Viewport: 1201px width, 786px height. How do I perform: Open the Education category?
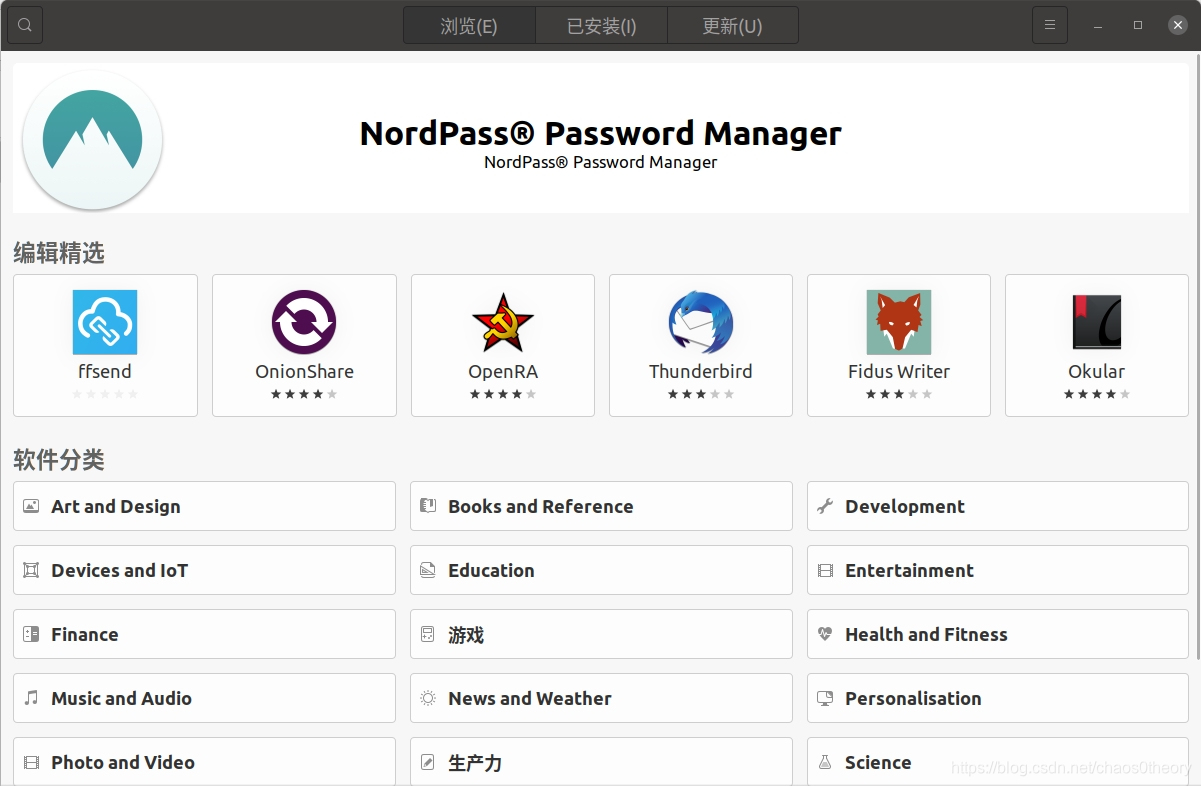click(x=601, y=570)
